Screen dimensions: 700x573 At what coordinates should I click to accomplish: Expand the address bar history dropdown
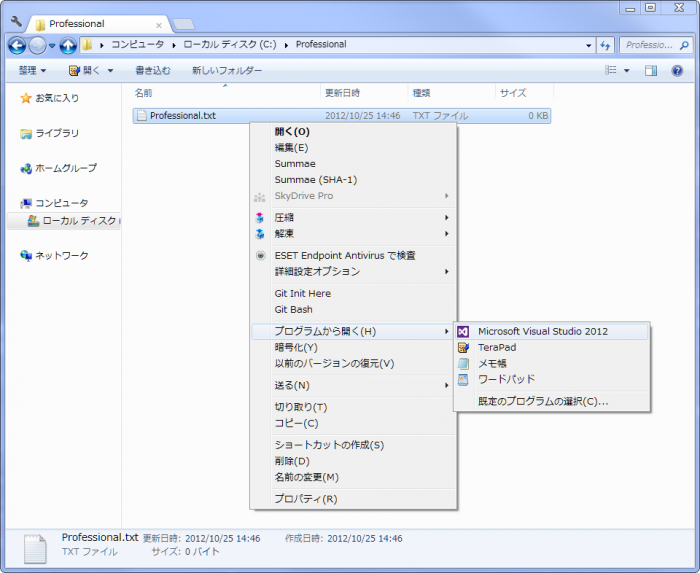[x=588, y=46]
